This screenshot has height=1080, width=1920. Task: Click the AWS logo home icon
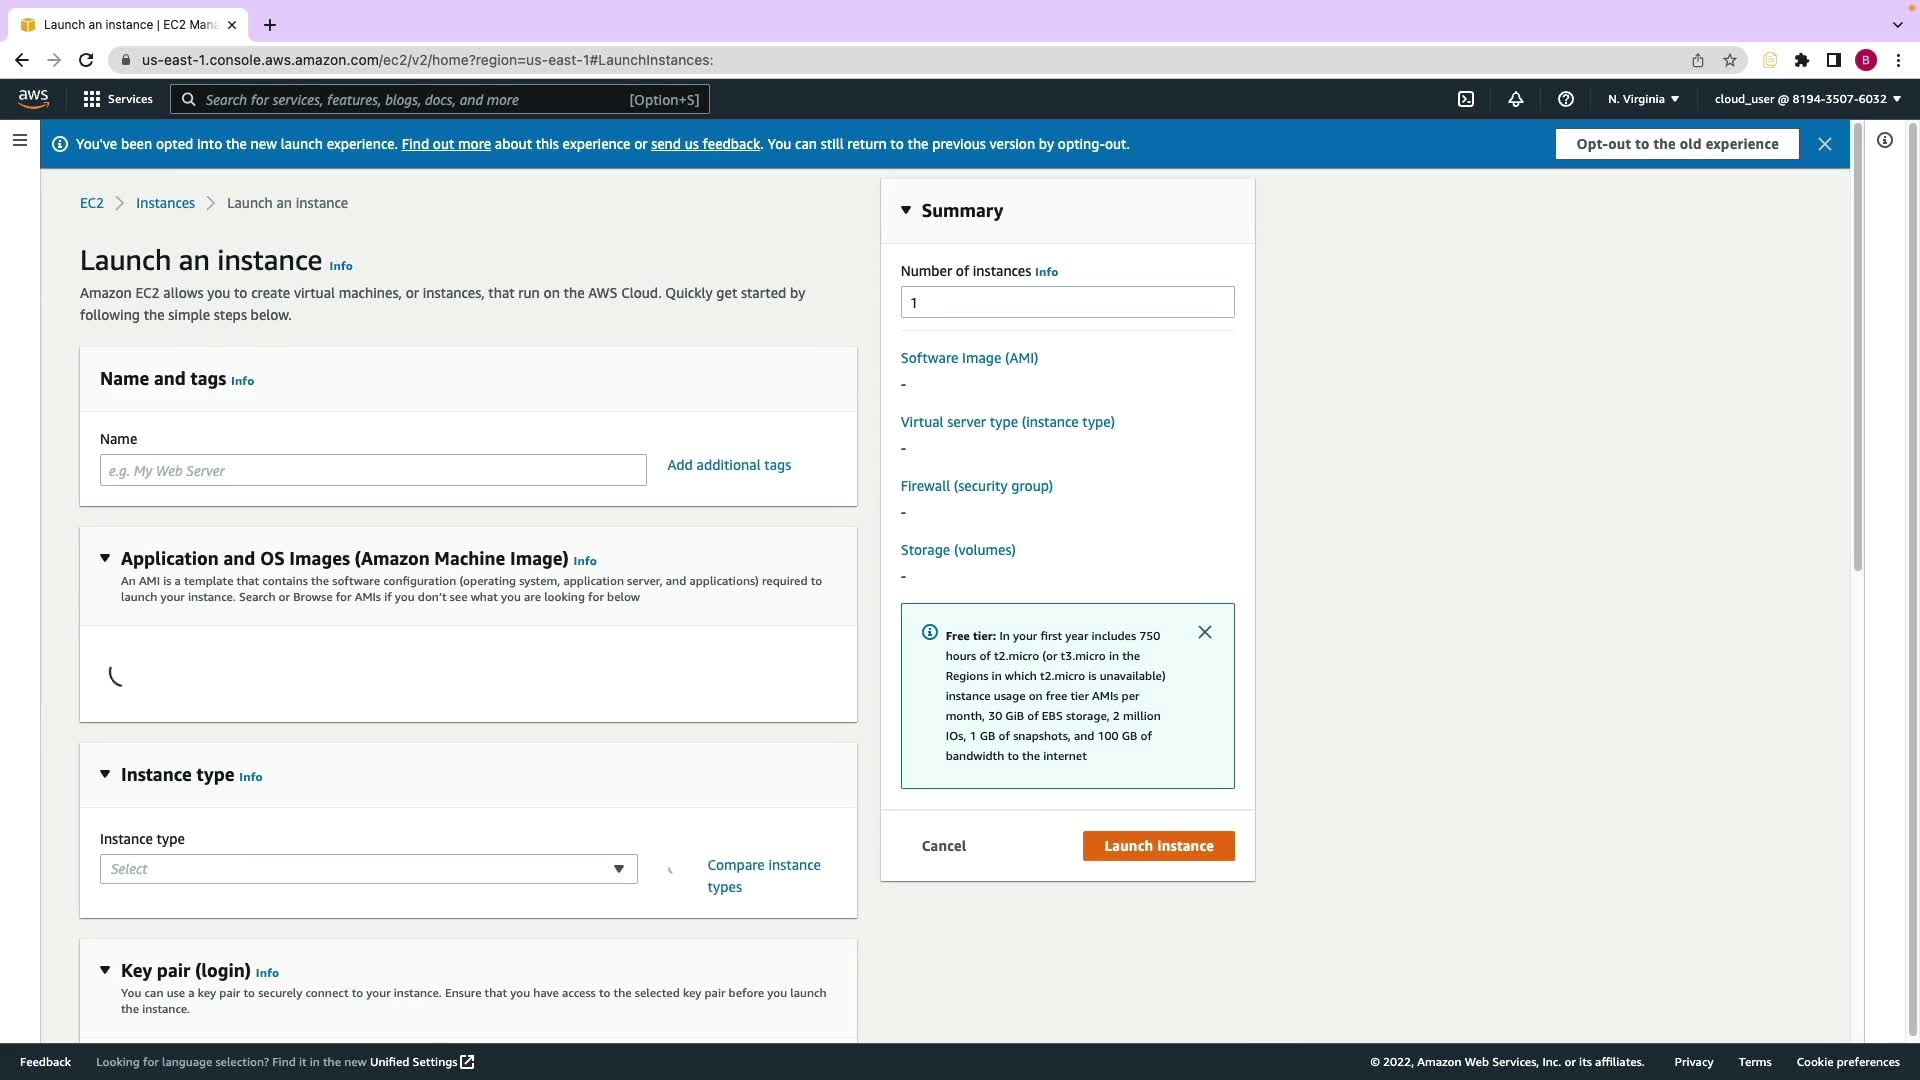(33, 98)
